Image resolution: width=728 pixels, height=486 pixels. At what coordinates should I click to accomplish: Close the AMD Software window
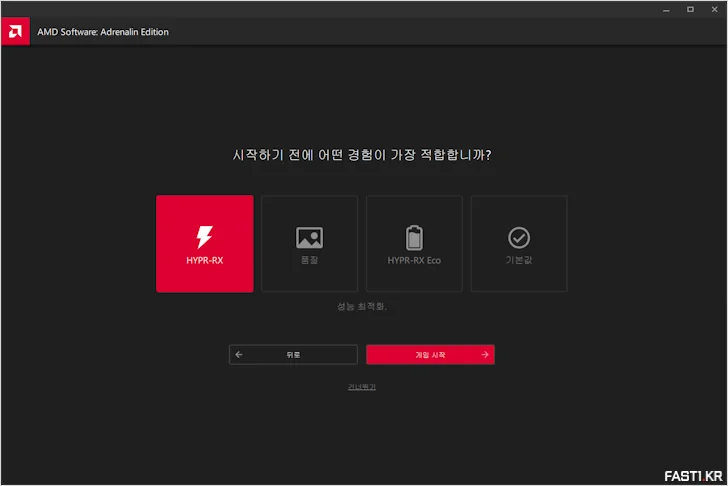[715, 10]
